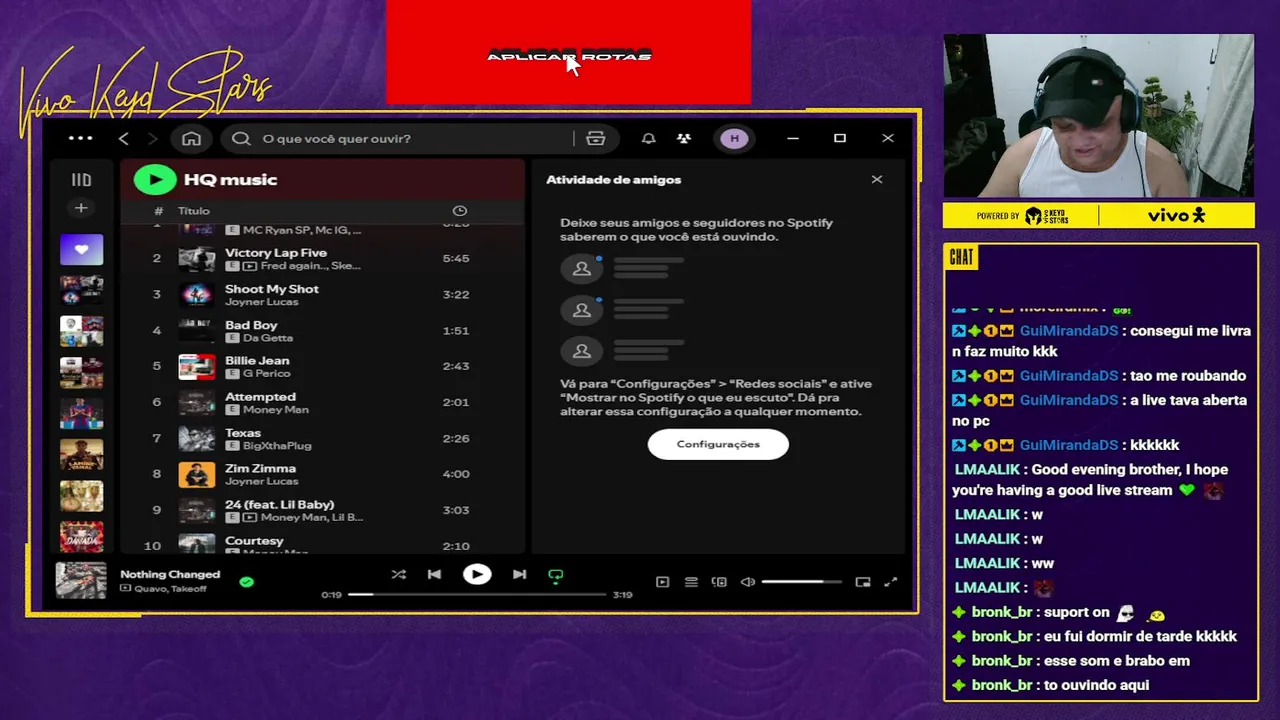Open the playback queue icon
1280x720 pixels.
pos(691,582)
